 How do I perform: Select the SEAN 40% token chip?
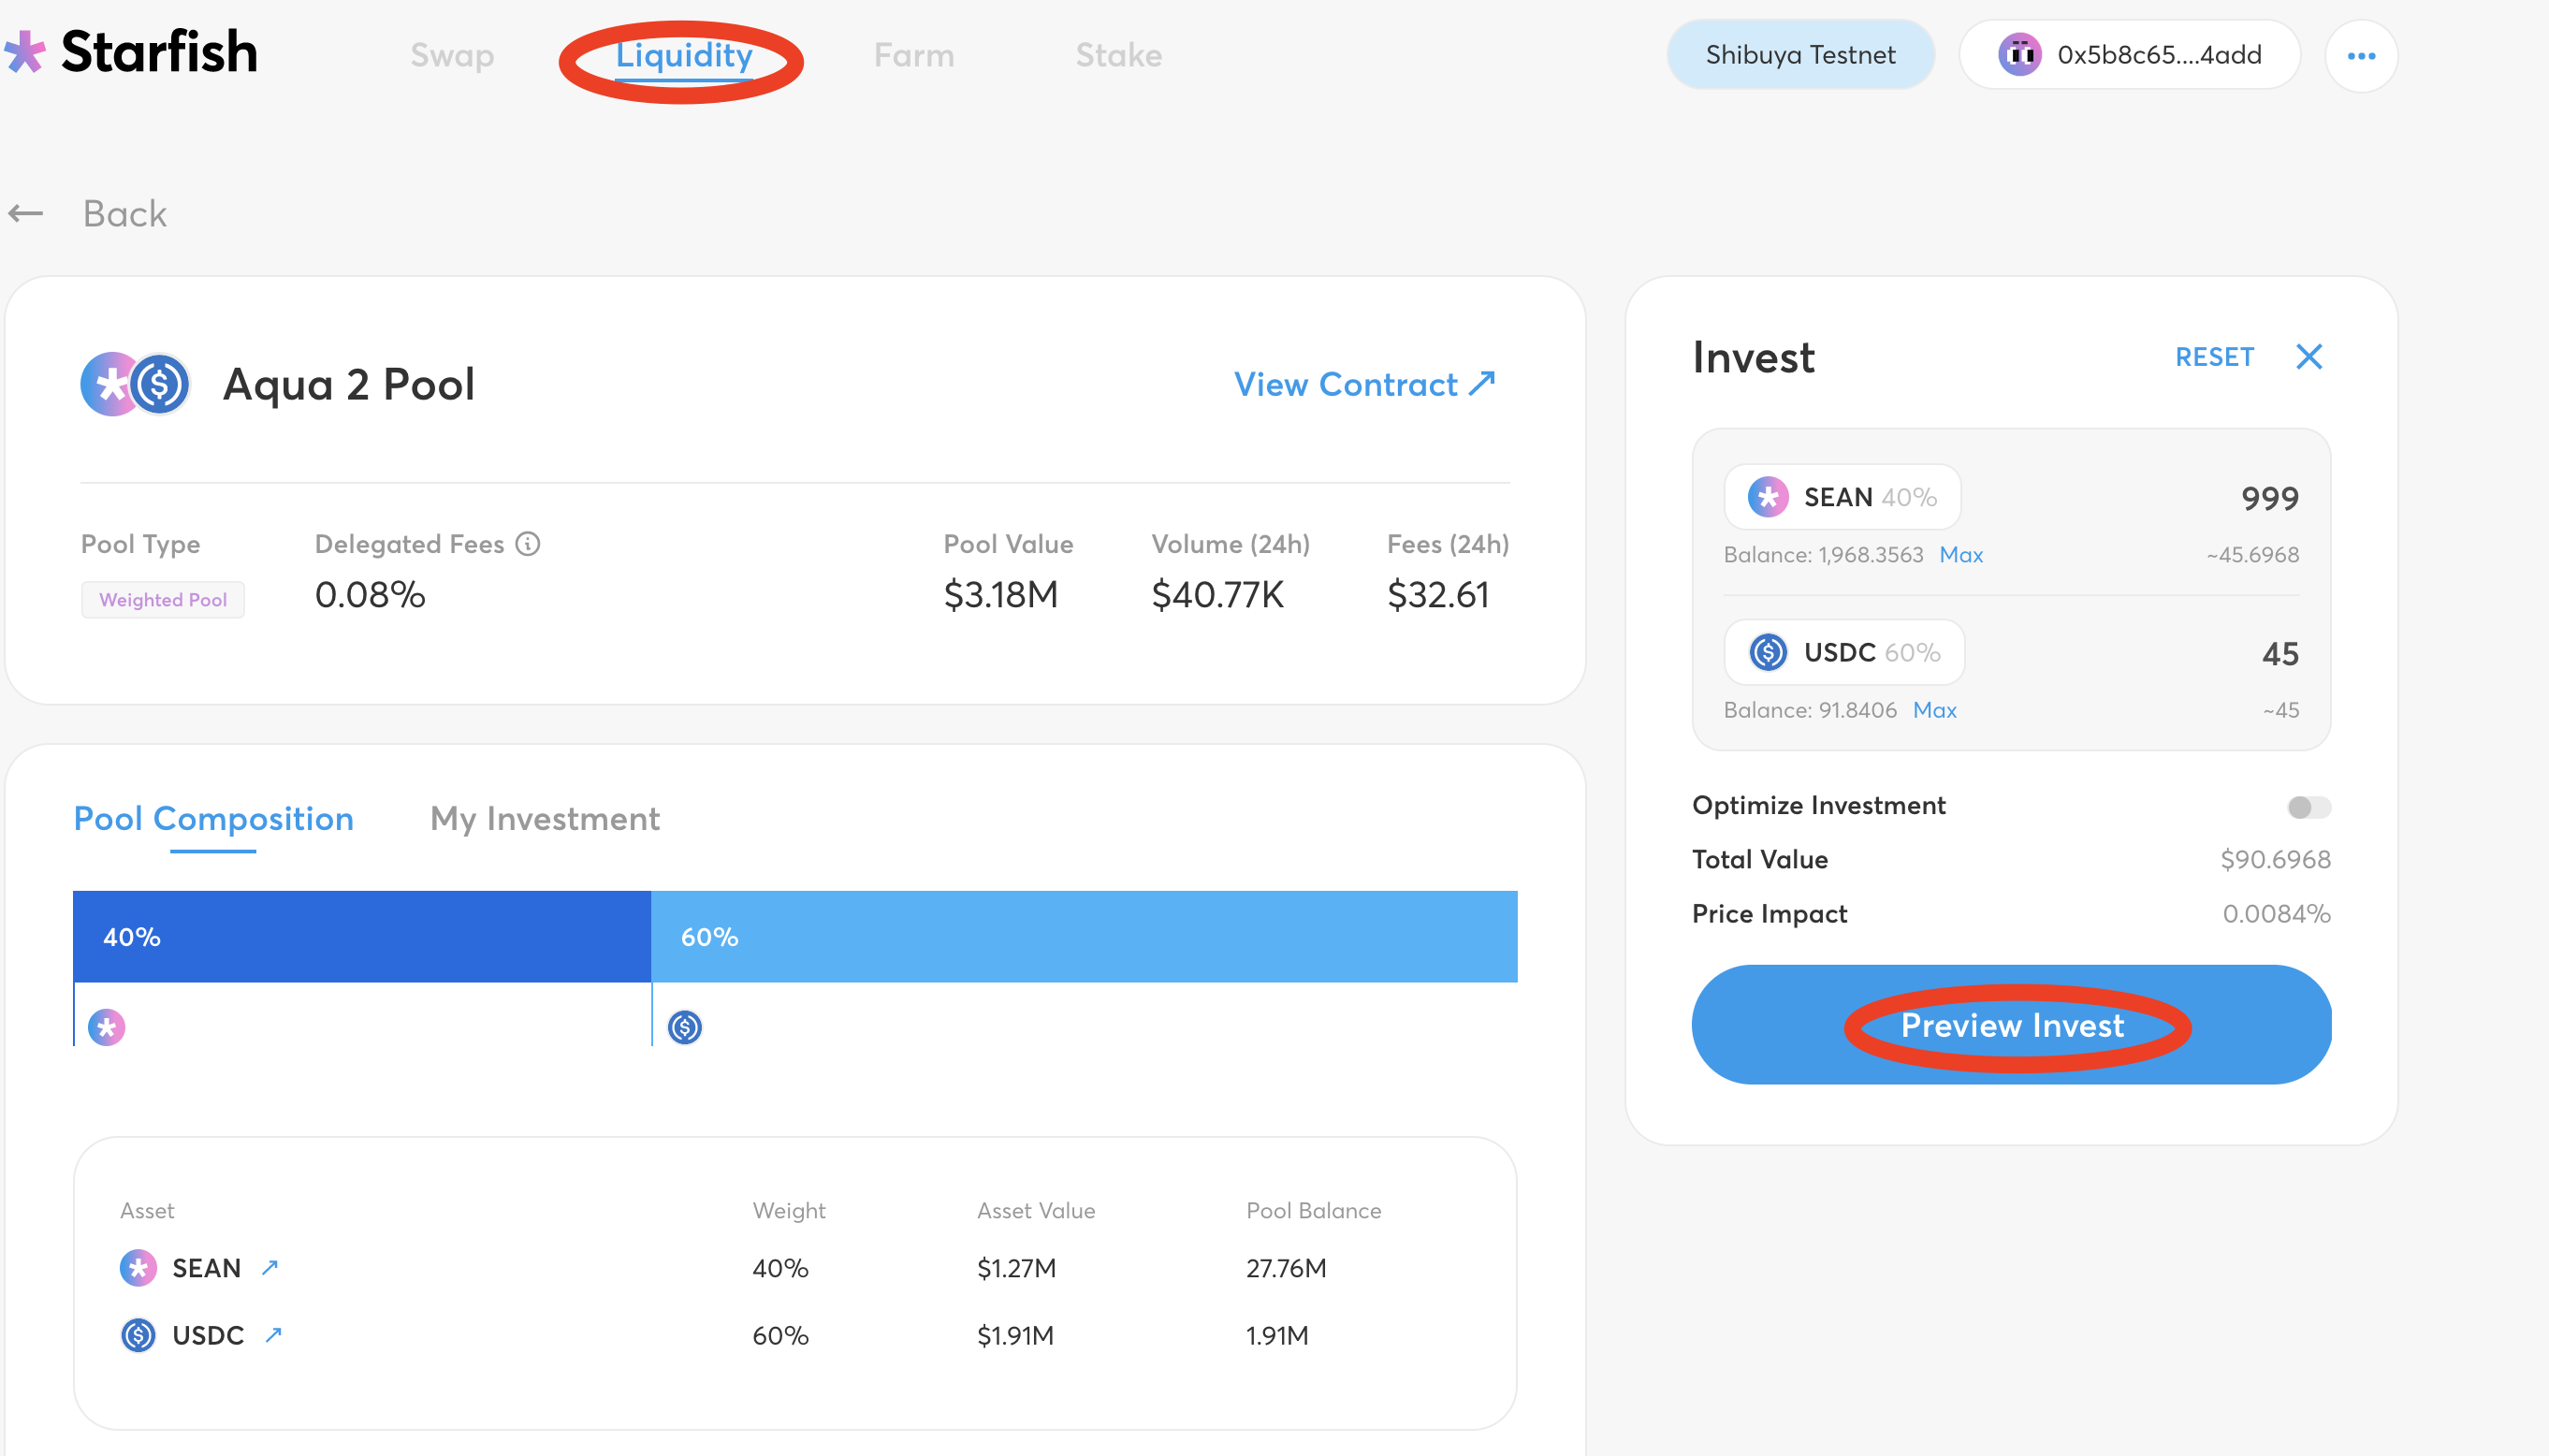point(1842,497)
